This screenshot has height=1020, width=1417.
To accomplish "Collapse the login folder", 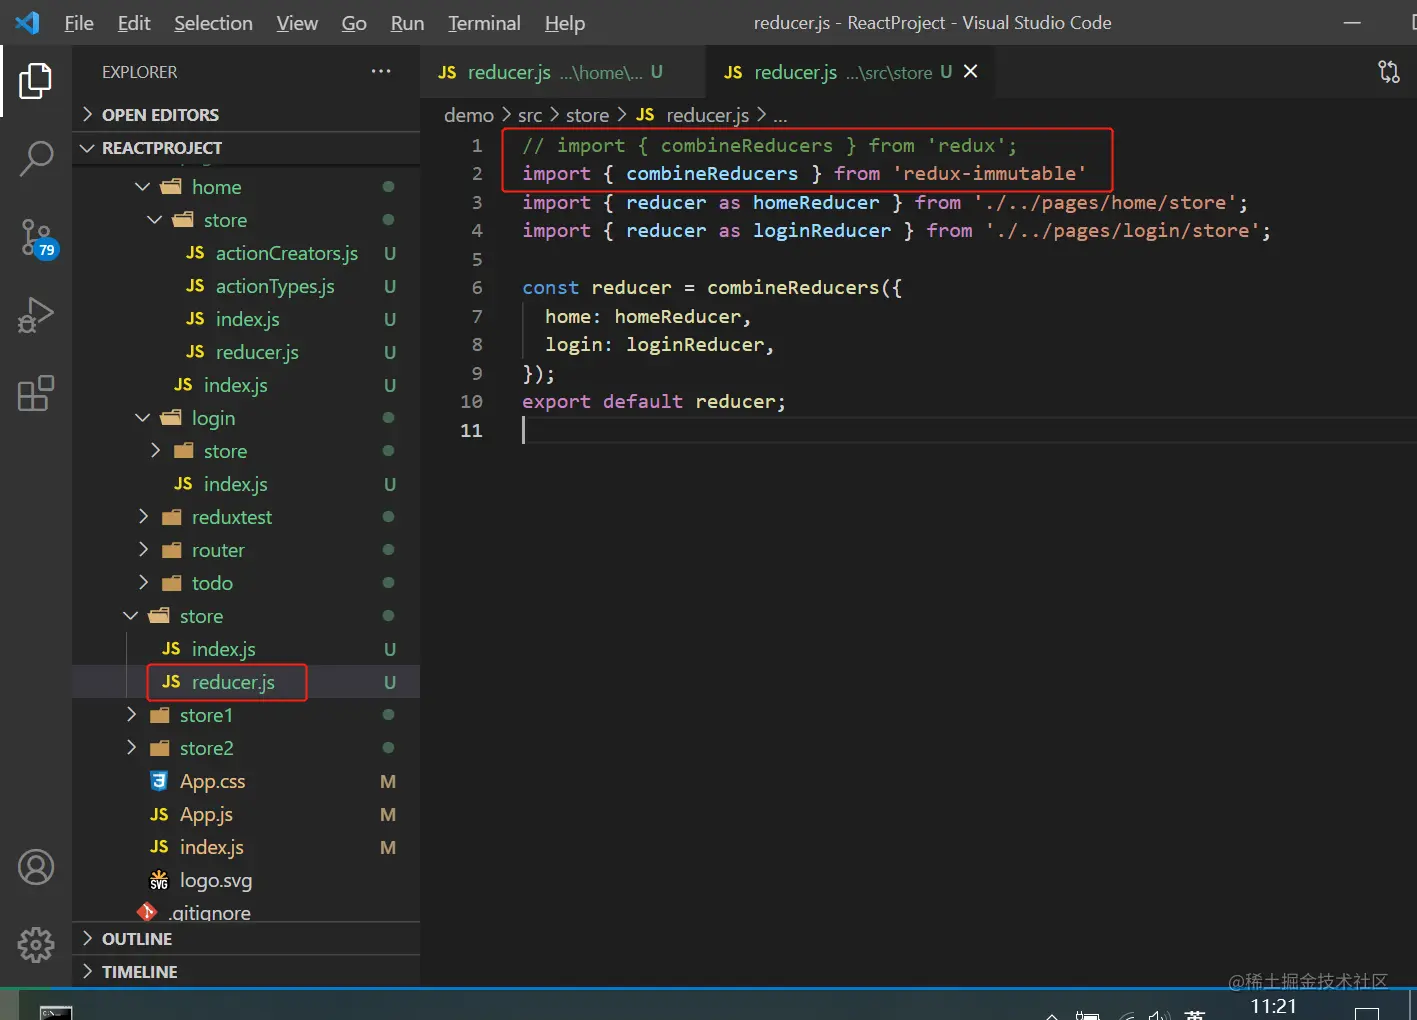I will (213, 418).
